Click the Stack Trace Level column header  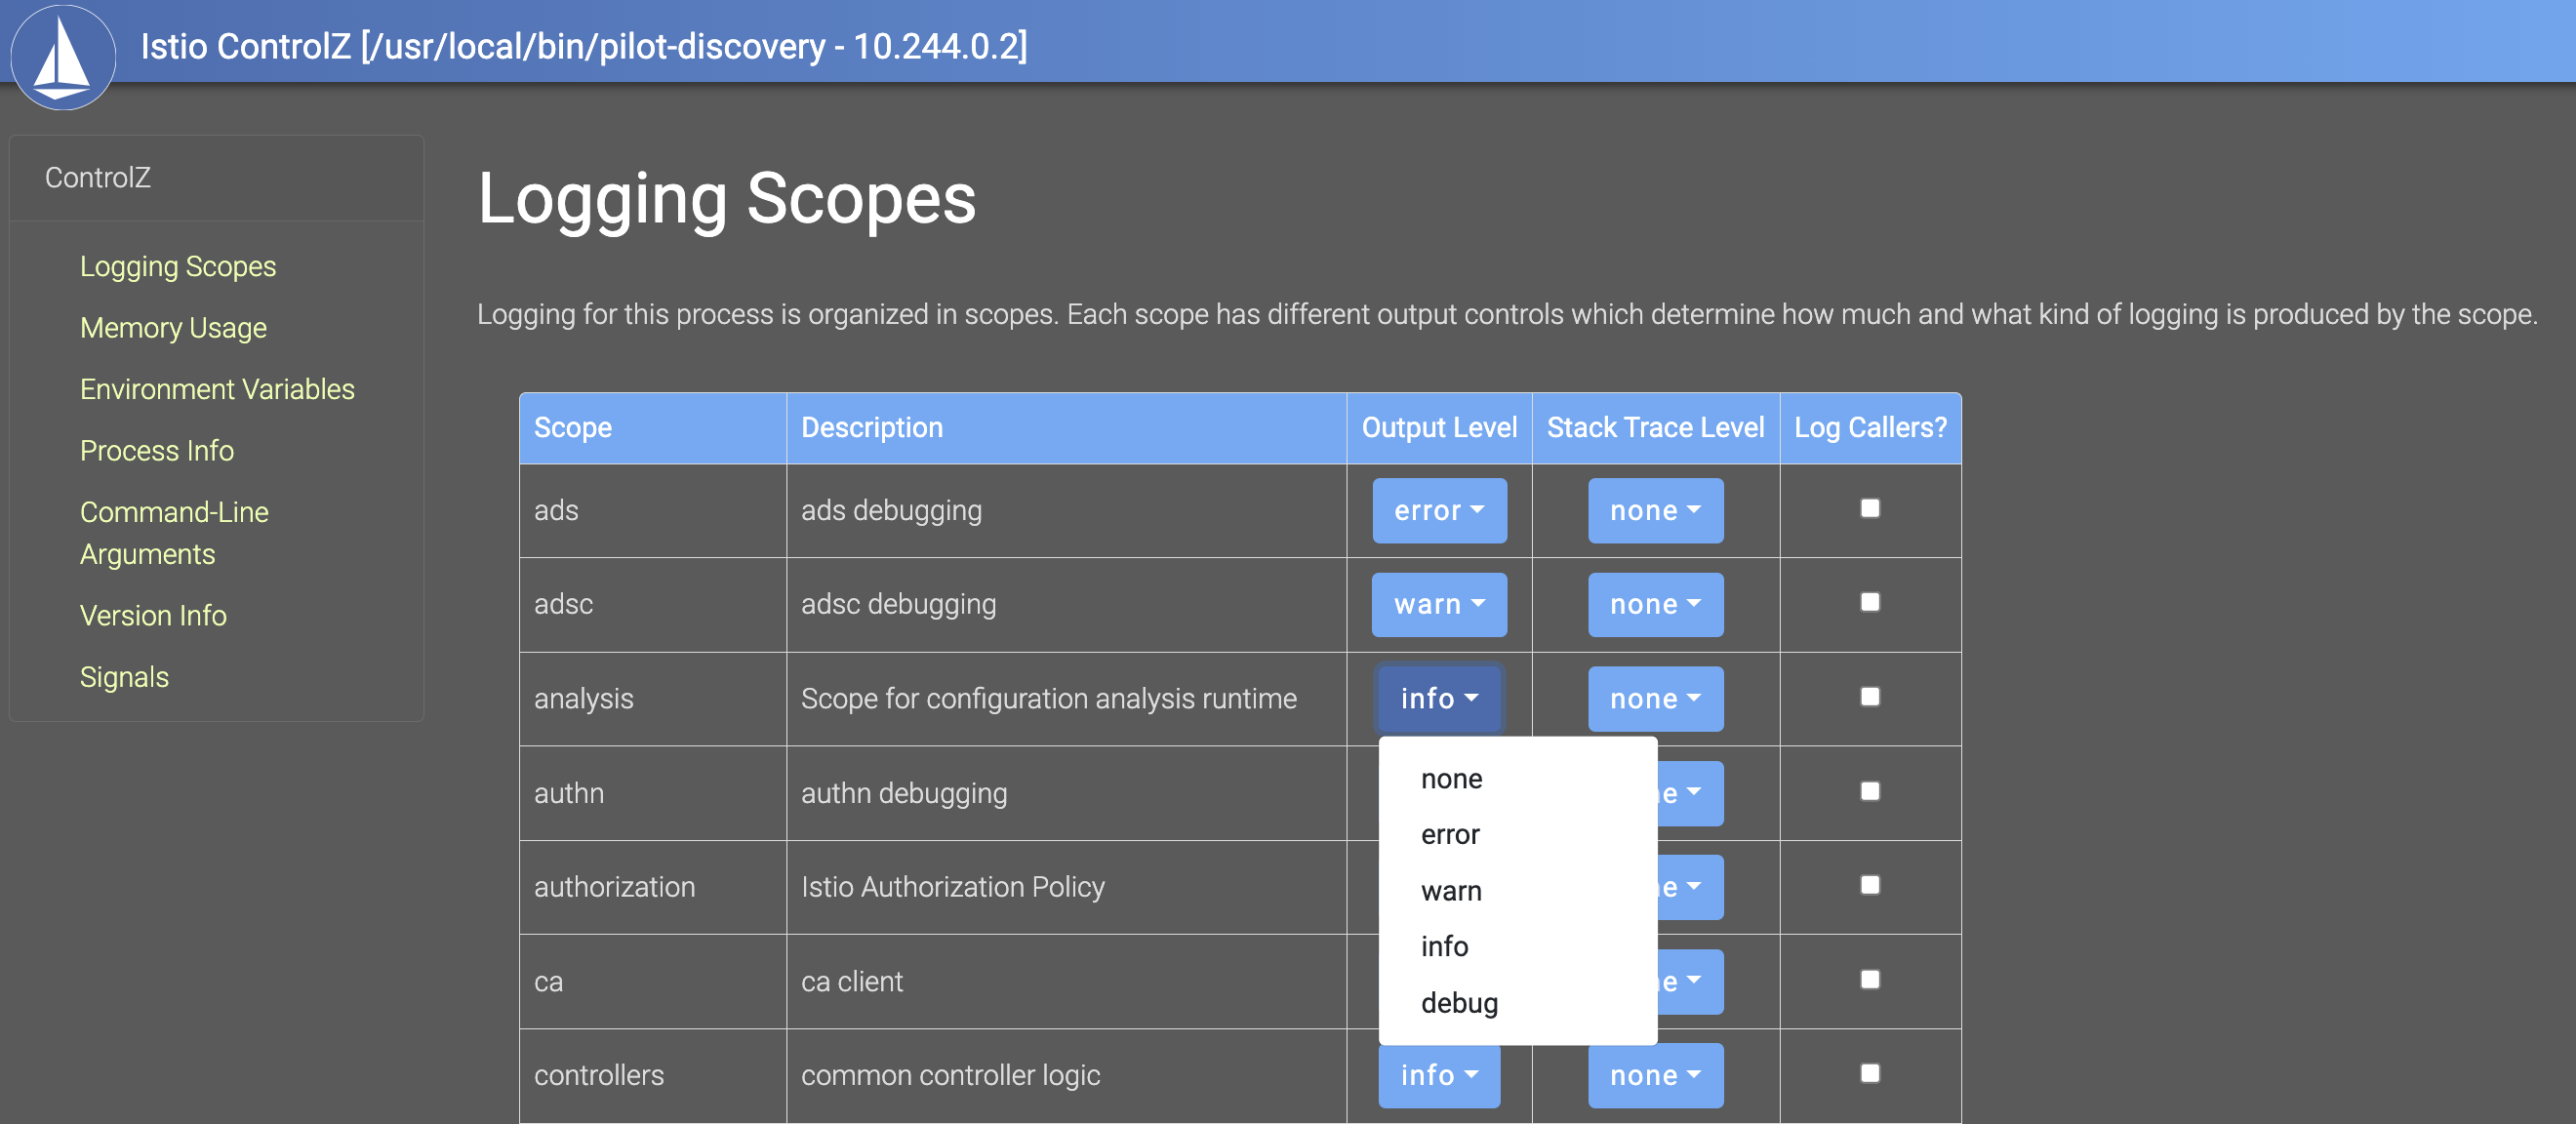click(x=1655, y=428)
